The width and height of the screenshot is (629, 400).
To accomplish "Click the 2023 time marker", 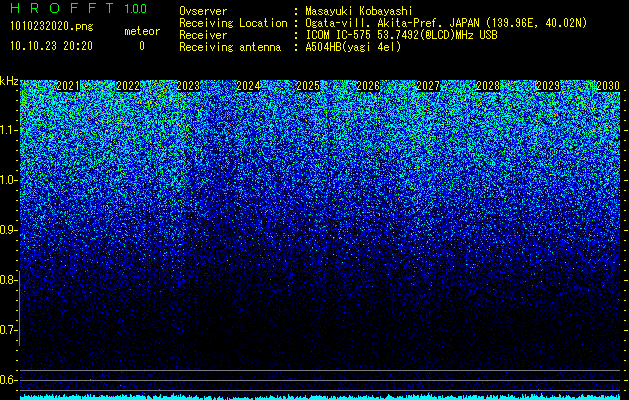I will (188, 86).
